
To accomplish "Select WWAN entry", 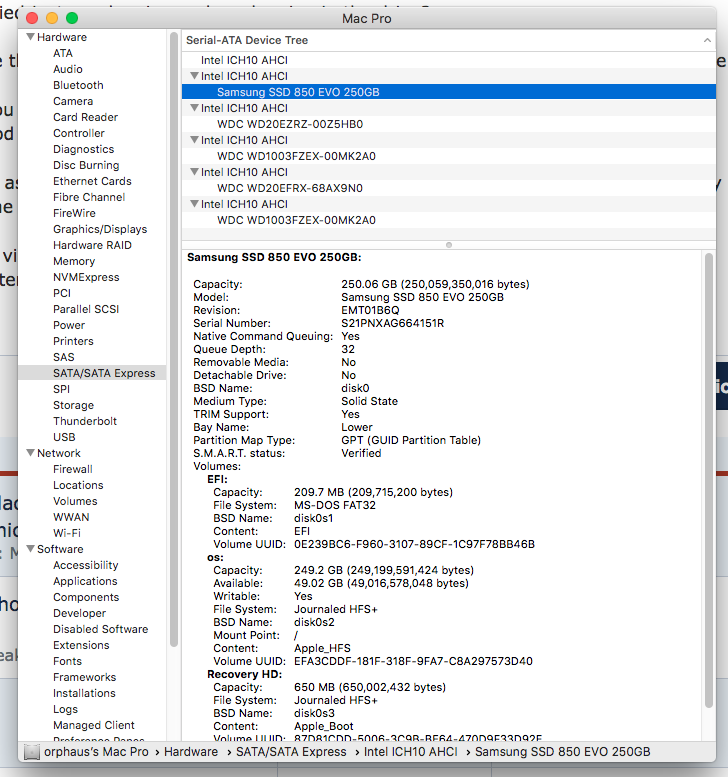I will pyautogui.click(x=71, y=517).
